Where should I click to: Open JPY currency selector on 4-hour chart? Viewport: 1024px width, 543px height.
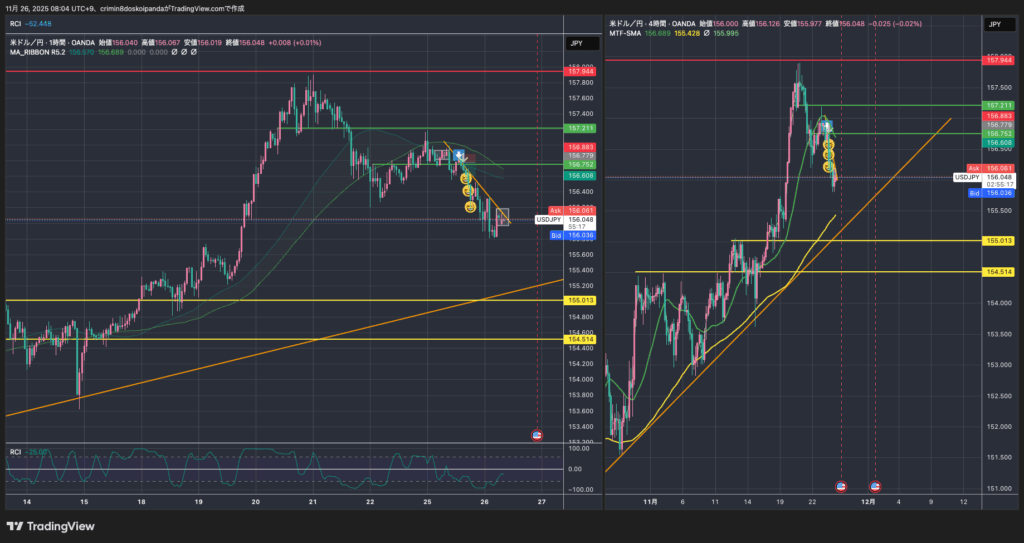click(994, 23)
